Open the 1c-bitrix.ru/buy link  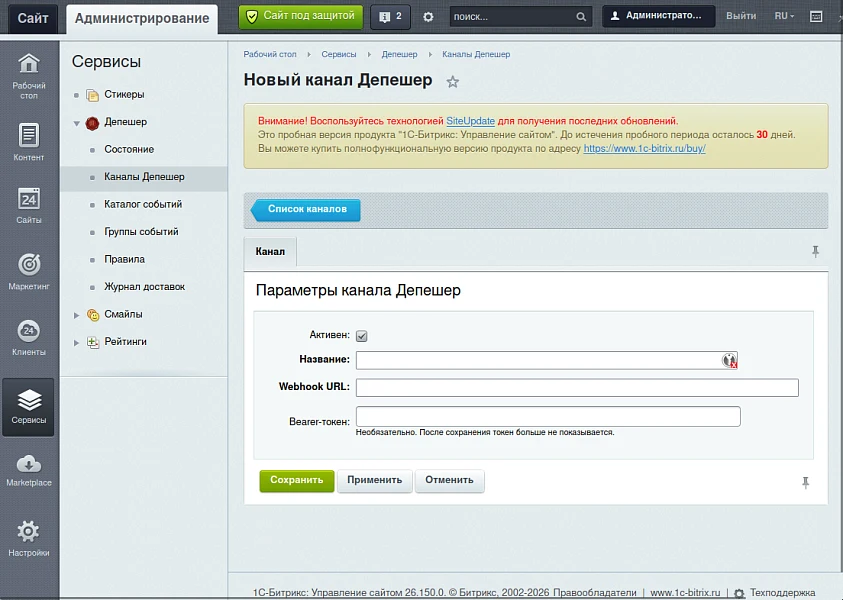[645, 148]
